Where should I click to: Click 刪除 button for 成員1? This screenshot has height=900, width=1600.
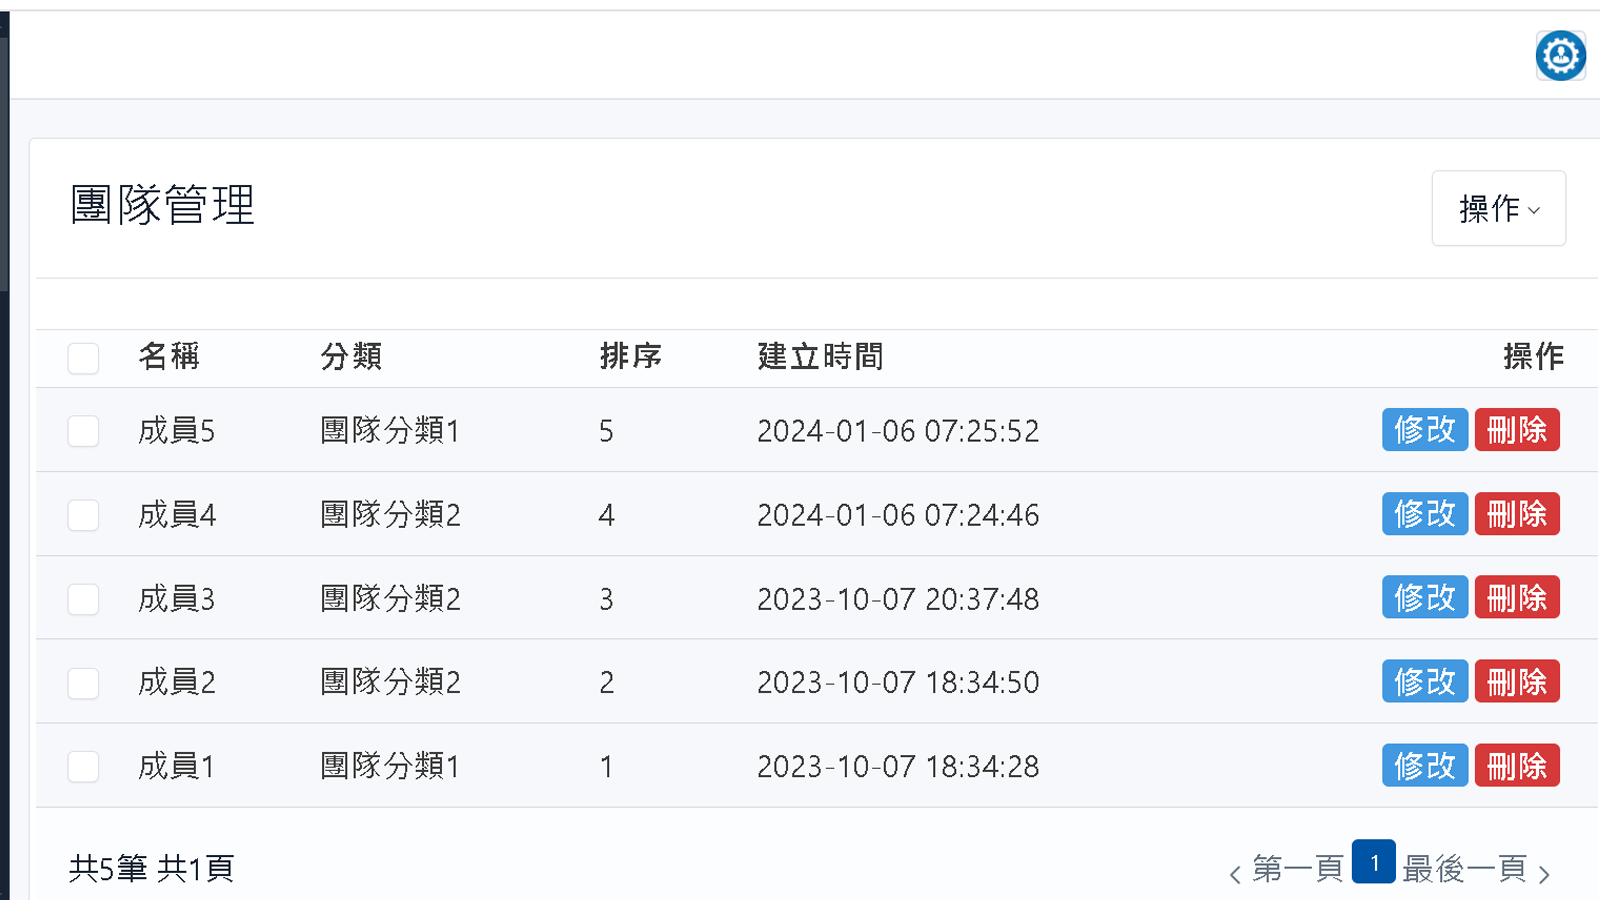click(x=1517, y=765)
